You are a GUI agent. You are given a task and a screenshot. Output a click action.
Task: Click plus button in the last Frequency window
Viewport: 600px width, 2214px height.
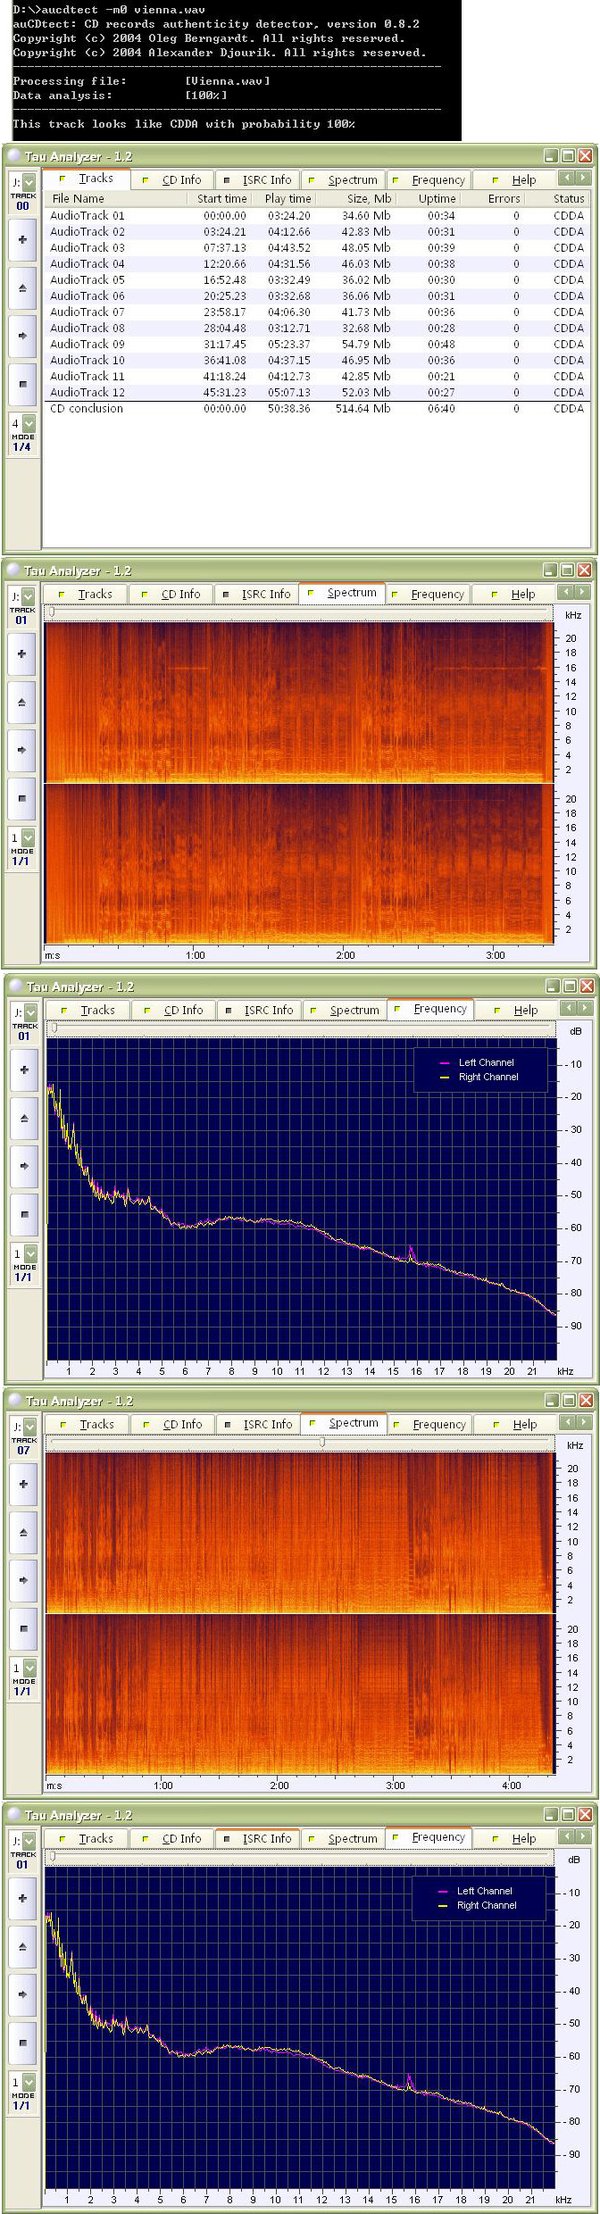pyautogui.click(x=23, y=1898)
